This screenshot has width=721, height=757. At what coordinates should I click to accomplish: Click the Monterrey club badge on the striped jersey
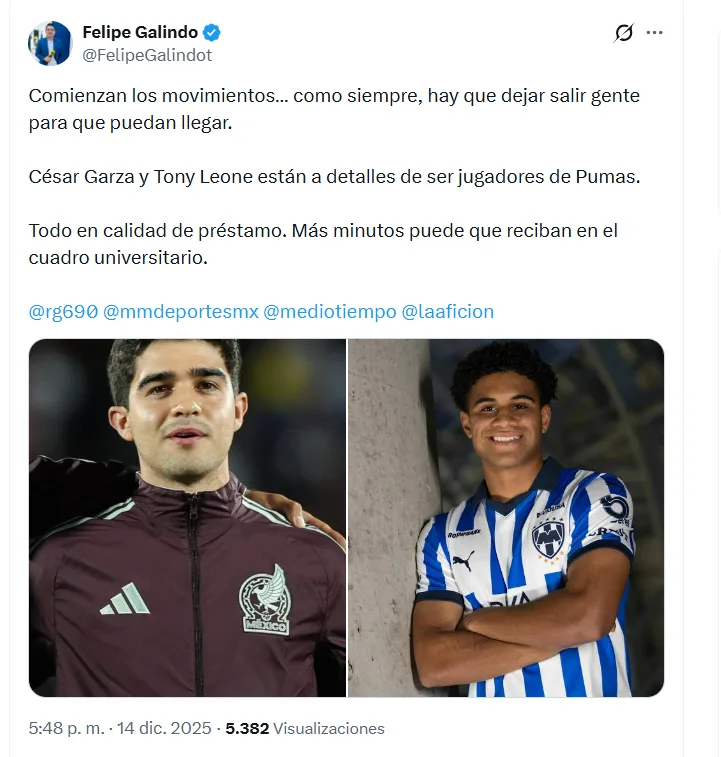(548, 539)
